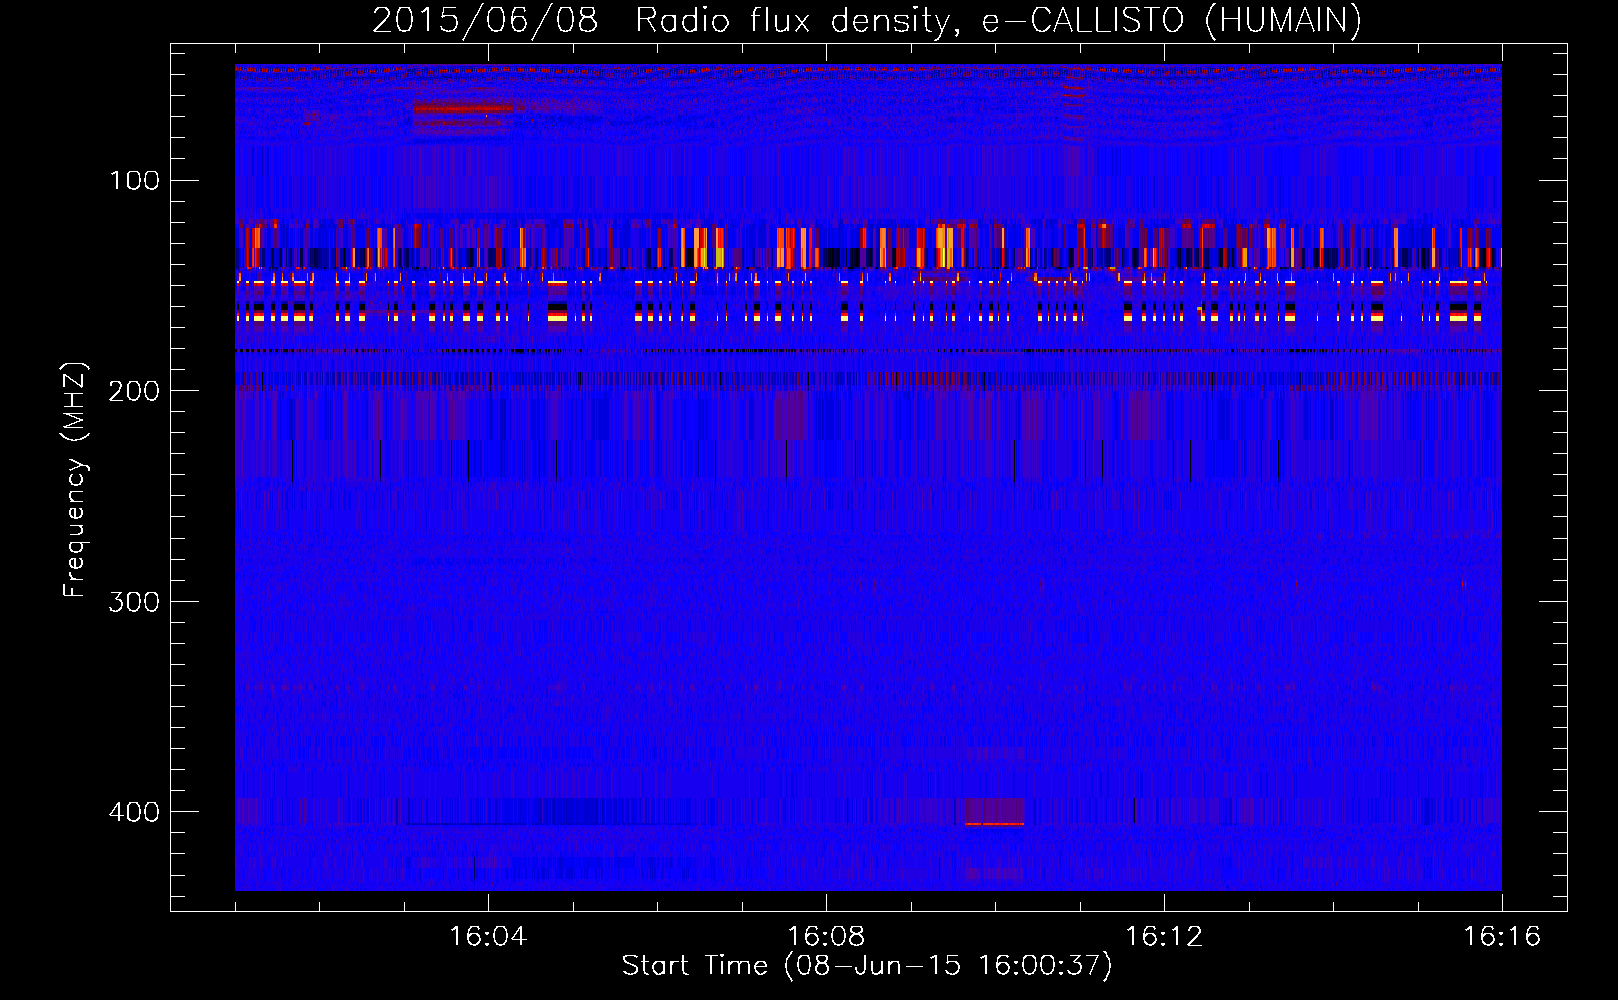Click the 100 frequency tick label
Image resolution: width=1618 pixels, height=1000 pixels.
pos(135,180)
